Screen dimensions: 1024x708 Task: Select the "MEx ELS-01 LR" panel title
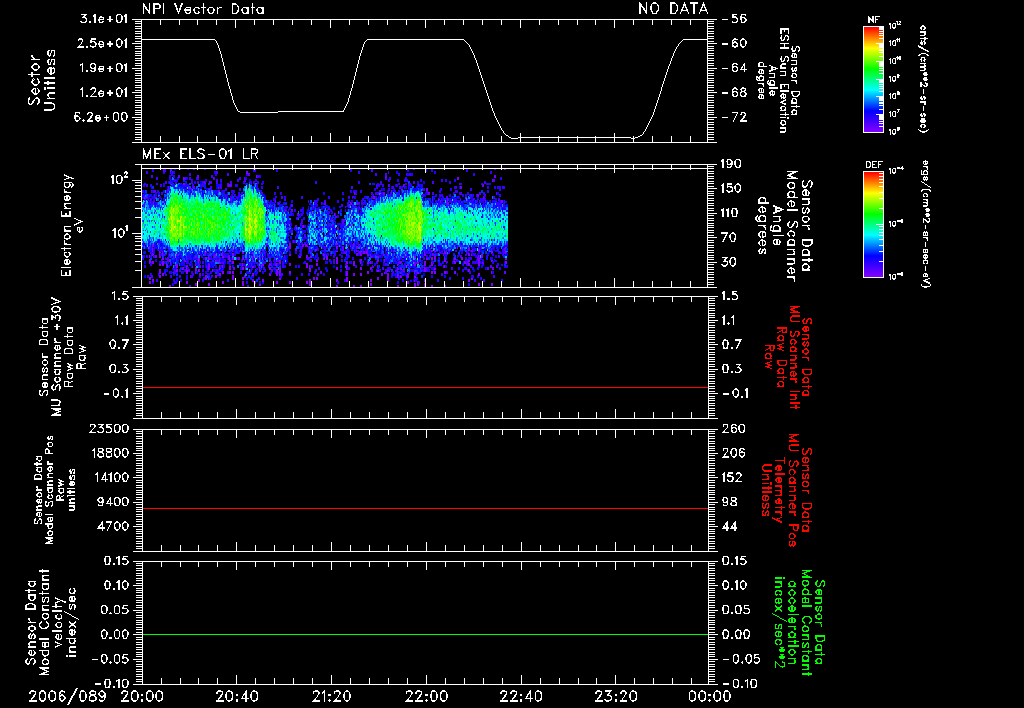click(200, 154)
